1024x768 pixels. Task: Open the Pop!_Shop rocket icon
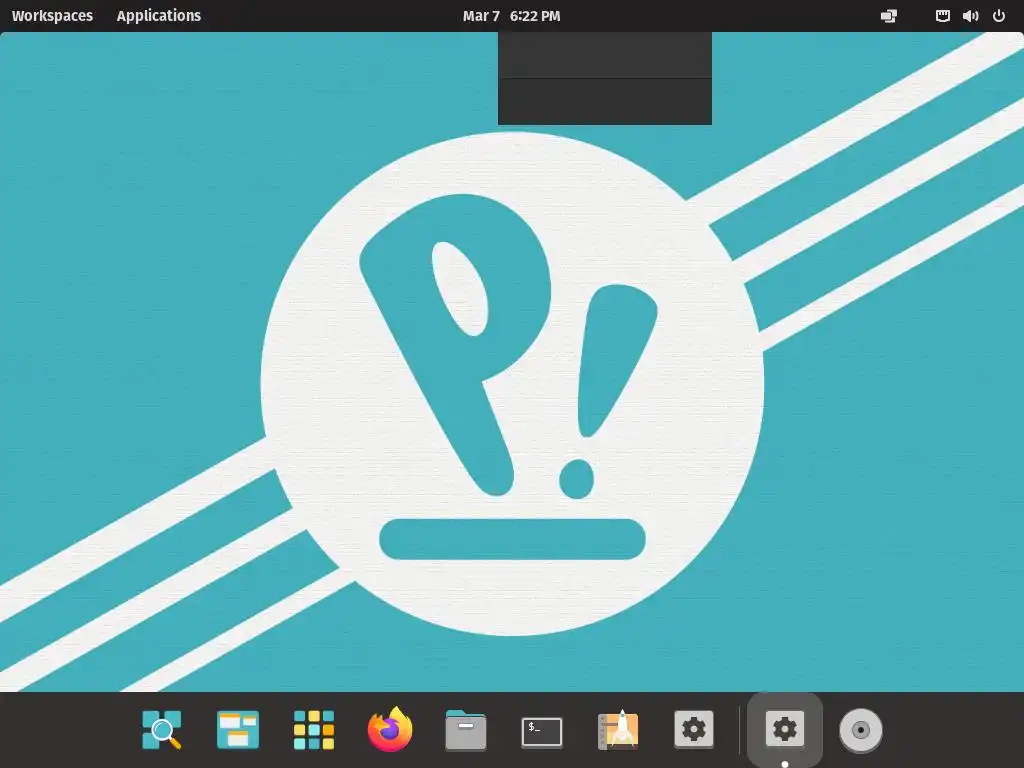(618, 729)
